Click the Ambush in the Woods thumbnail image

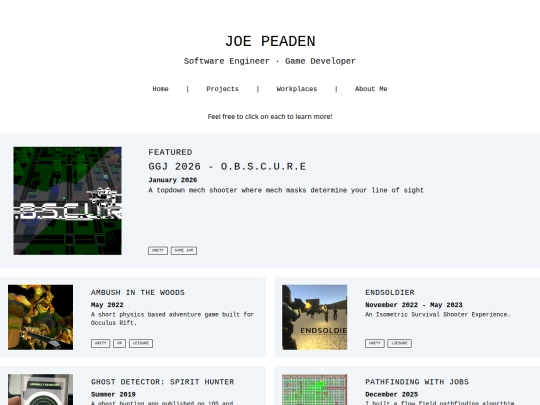pyautogui.click(x=41, y=317)
